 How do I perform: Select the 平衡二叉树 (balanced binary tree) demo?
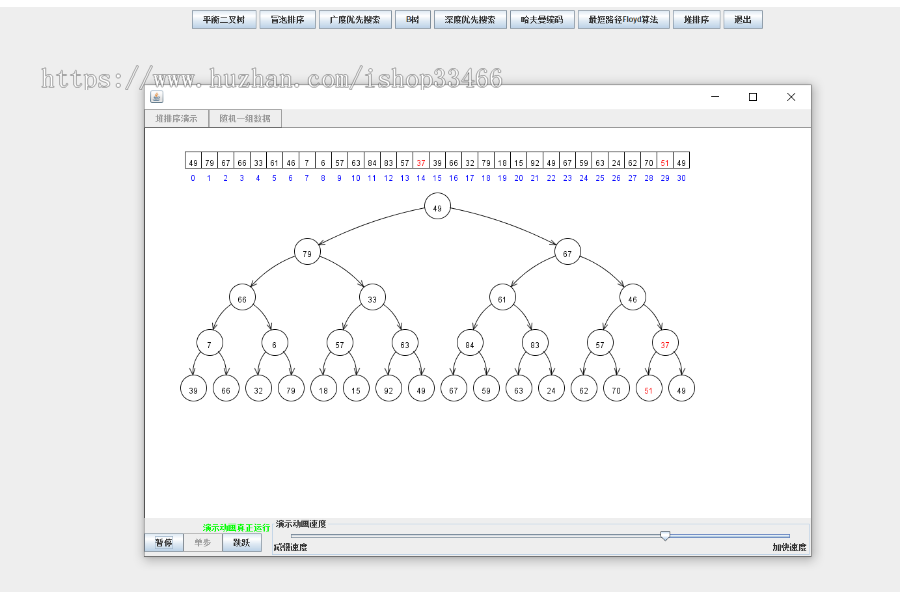[x=224, y=19]
